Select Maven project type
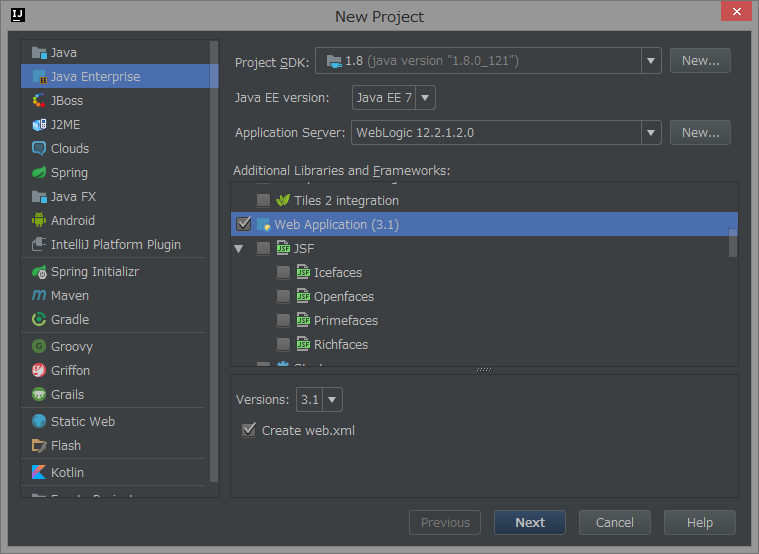This screenshot has width=759, height=554. pyautogui.click(x=116, y=295)
